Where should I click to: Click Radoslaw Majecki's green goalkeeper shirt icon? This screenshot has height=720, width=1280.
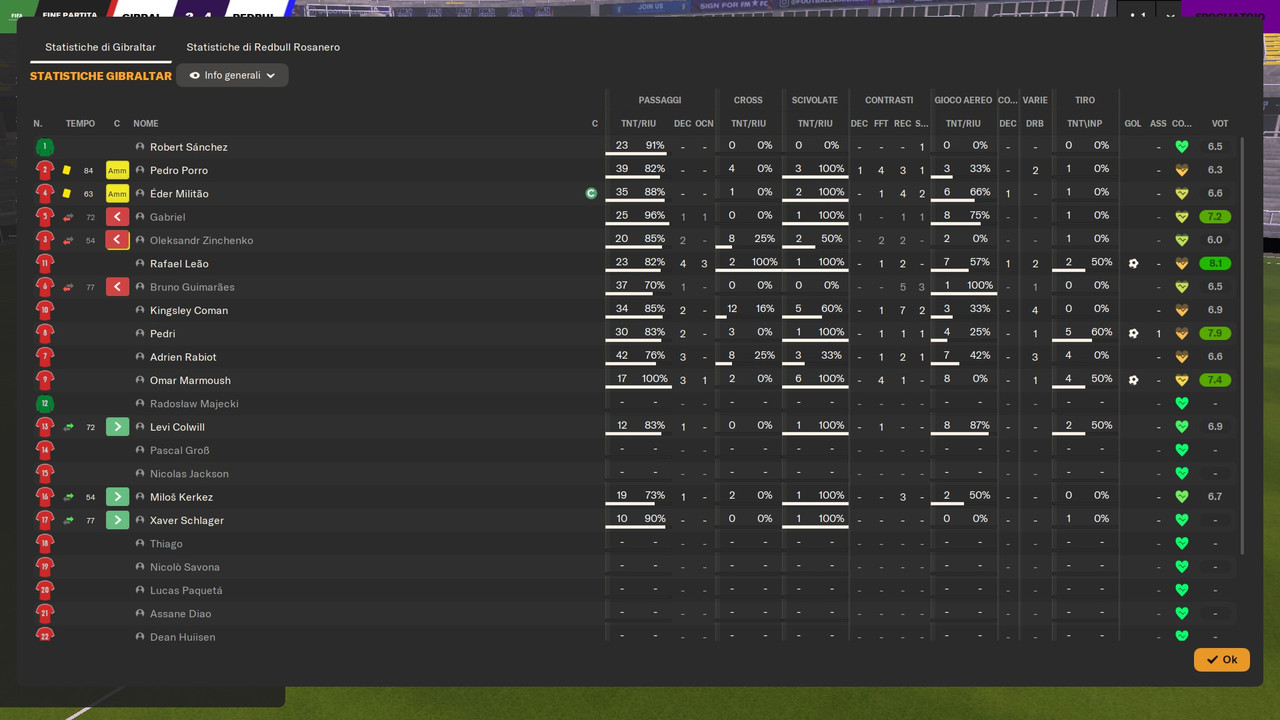44,404
